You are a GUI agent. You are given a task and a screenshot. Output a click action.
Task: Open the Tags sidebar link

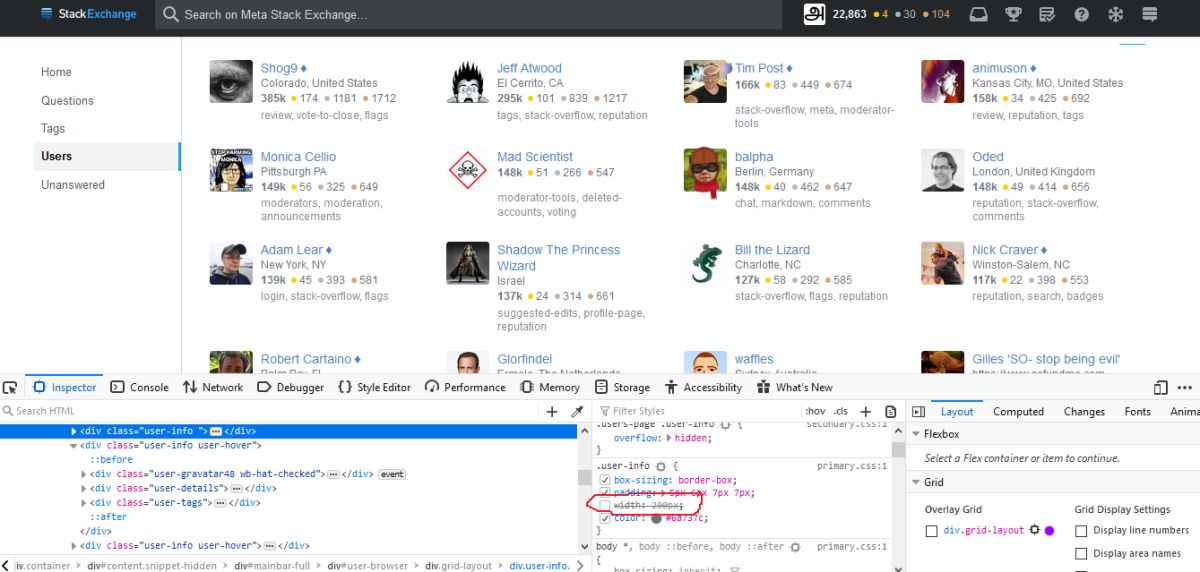(53, 128)
